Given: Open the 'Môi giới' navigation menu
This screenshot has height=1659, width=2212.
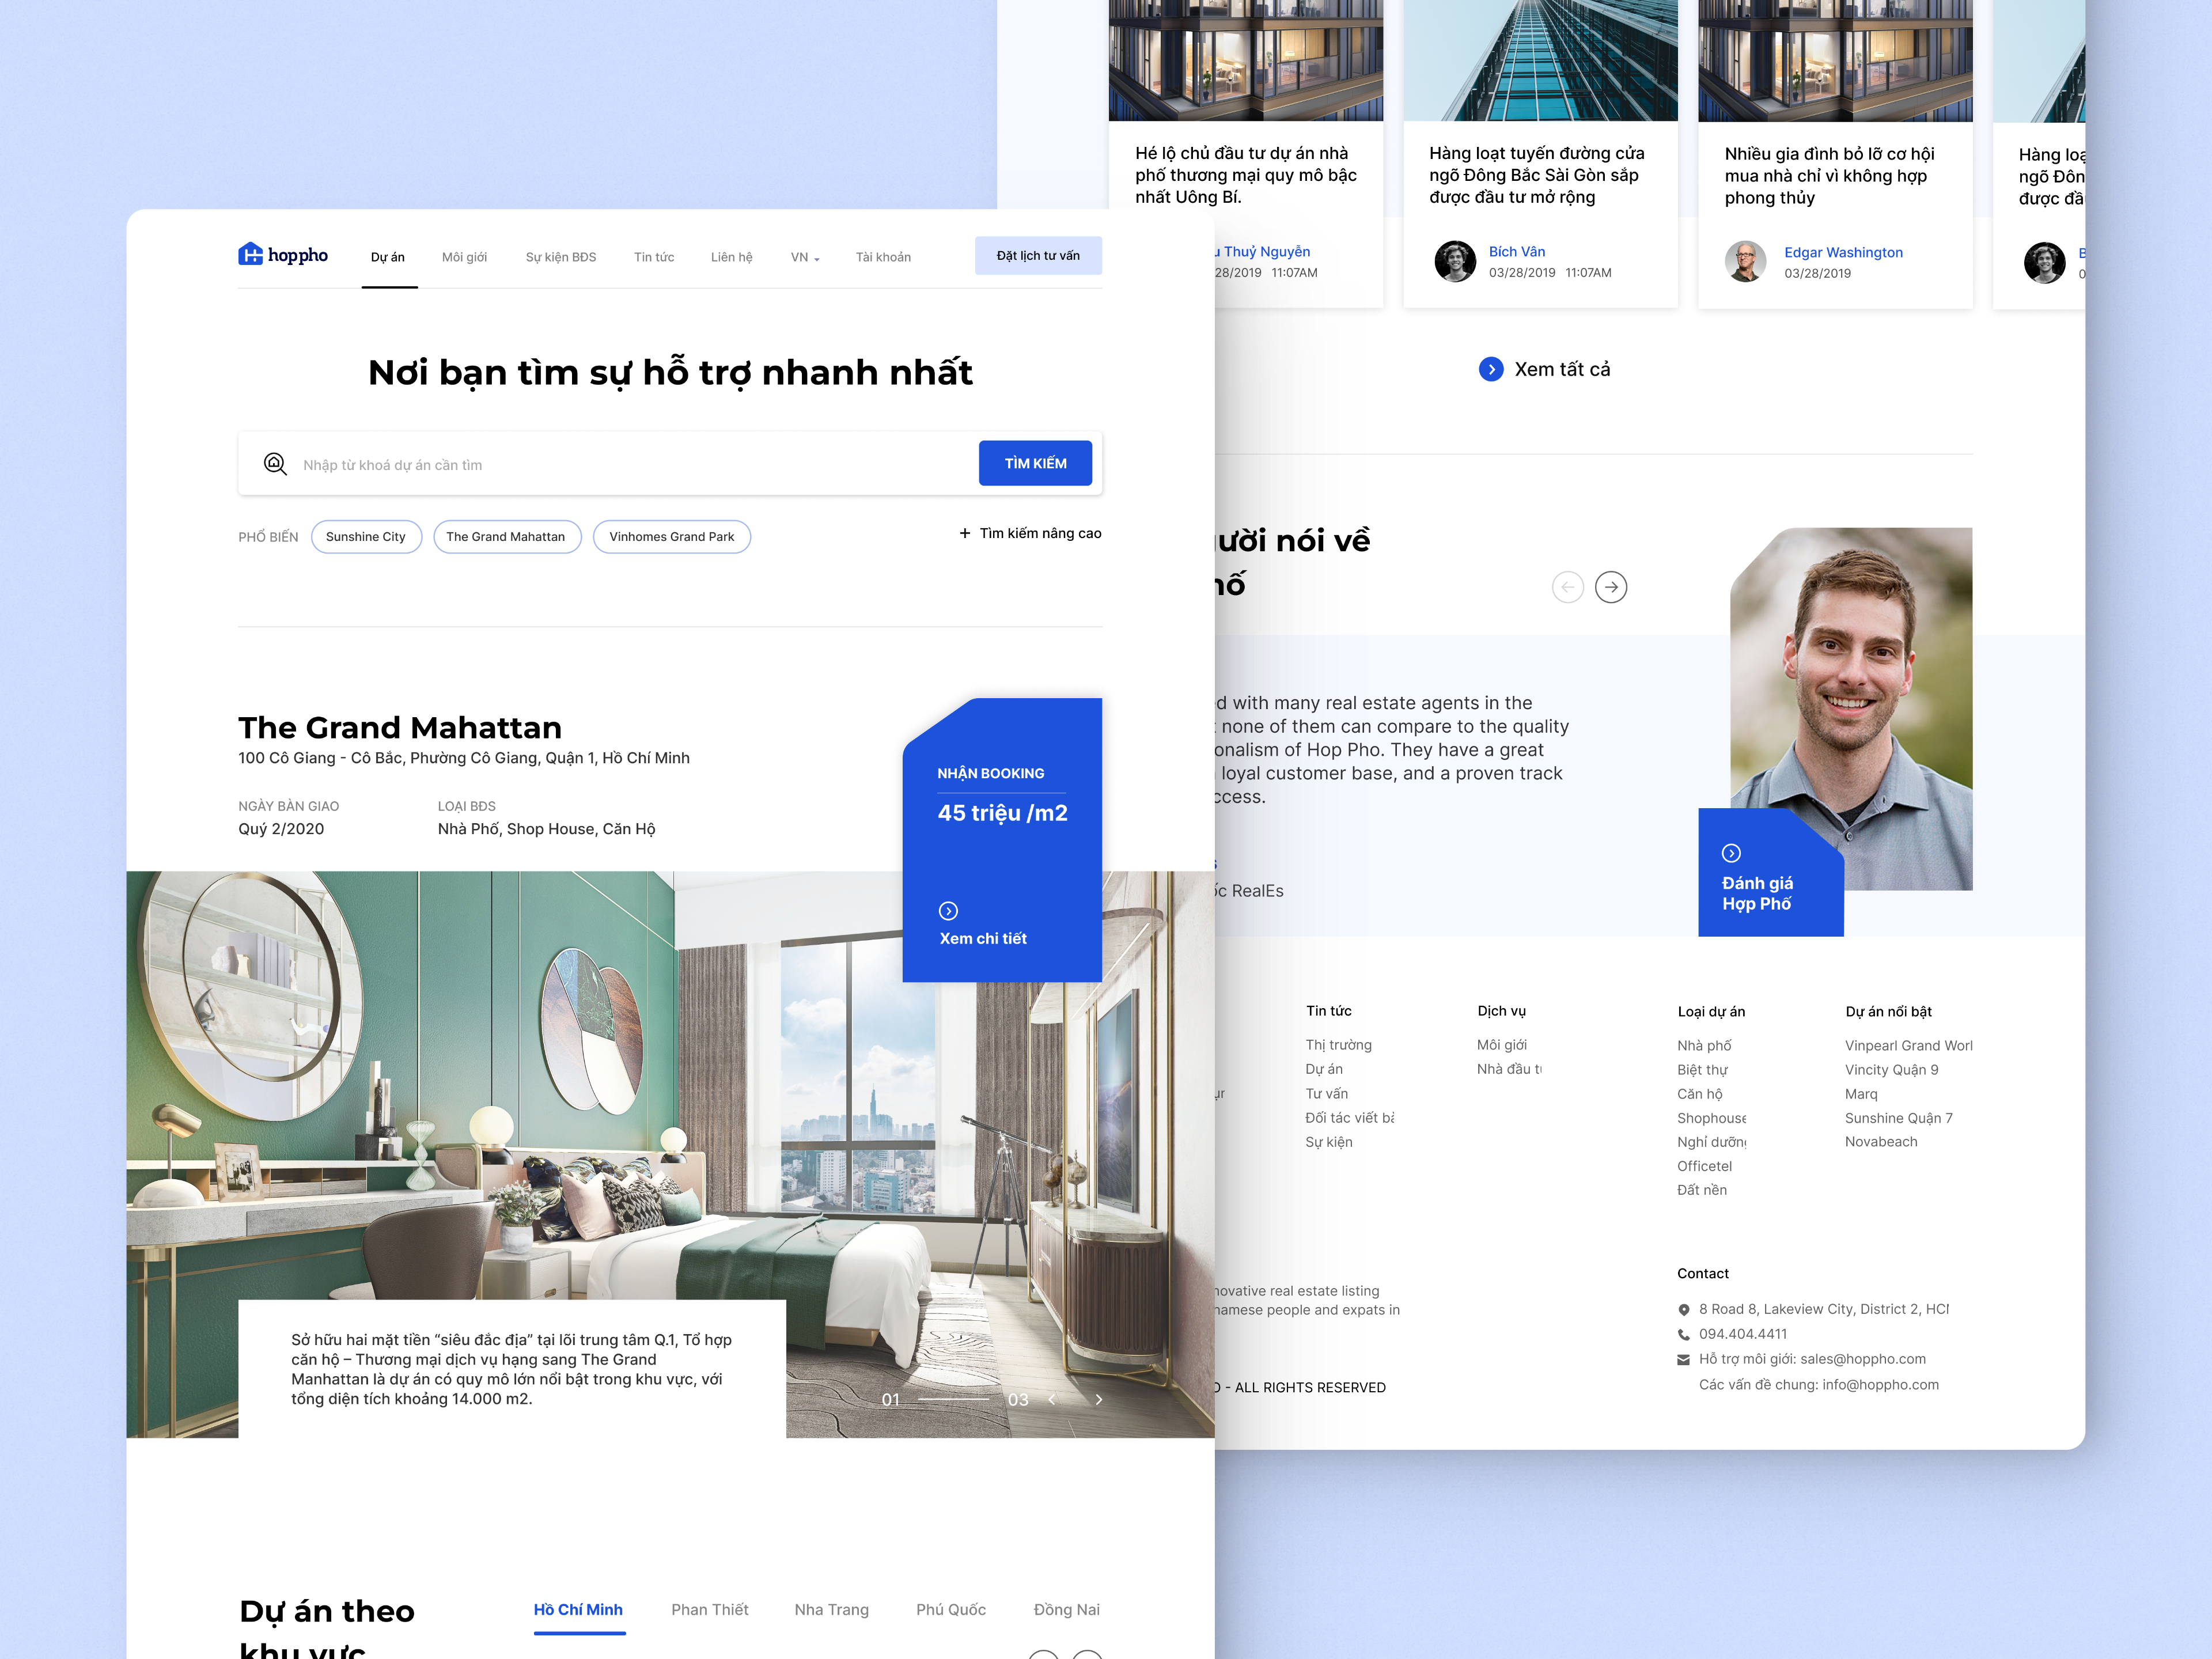Looking at the screenshot, I should [x=464, y=257].
